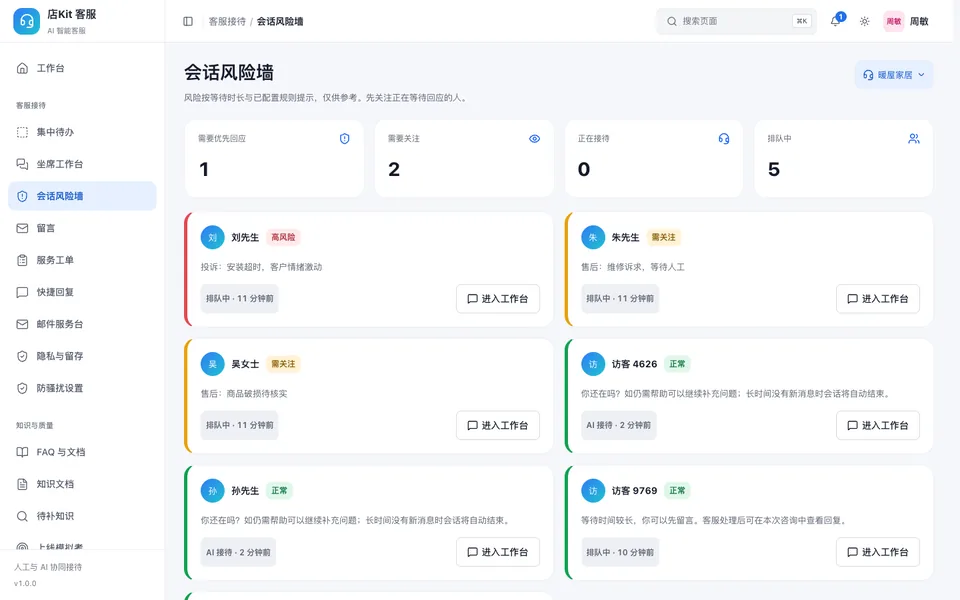The width and height of the screenshot is (960, 600).
Task: Select 会话风险墙 sidebar item
Action: click(82, 196)
